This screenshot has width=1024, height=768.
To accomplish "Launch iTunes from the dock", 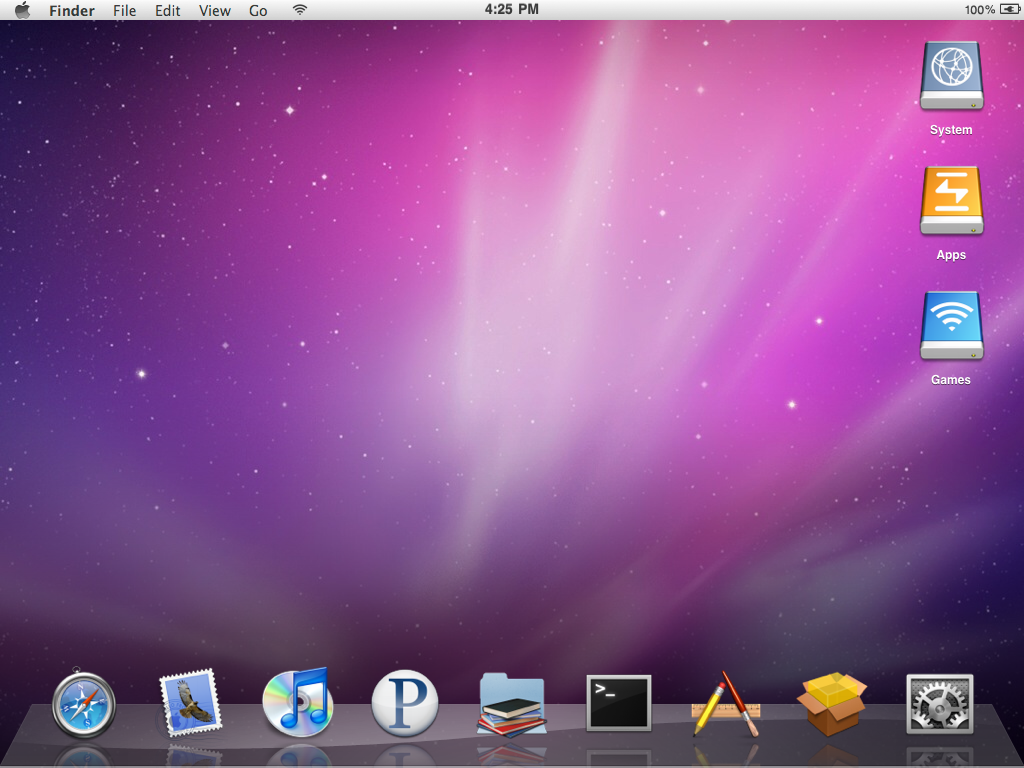I will pyautogui.click(x=298, y=702).
